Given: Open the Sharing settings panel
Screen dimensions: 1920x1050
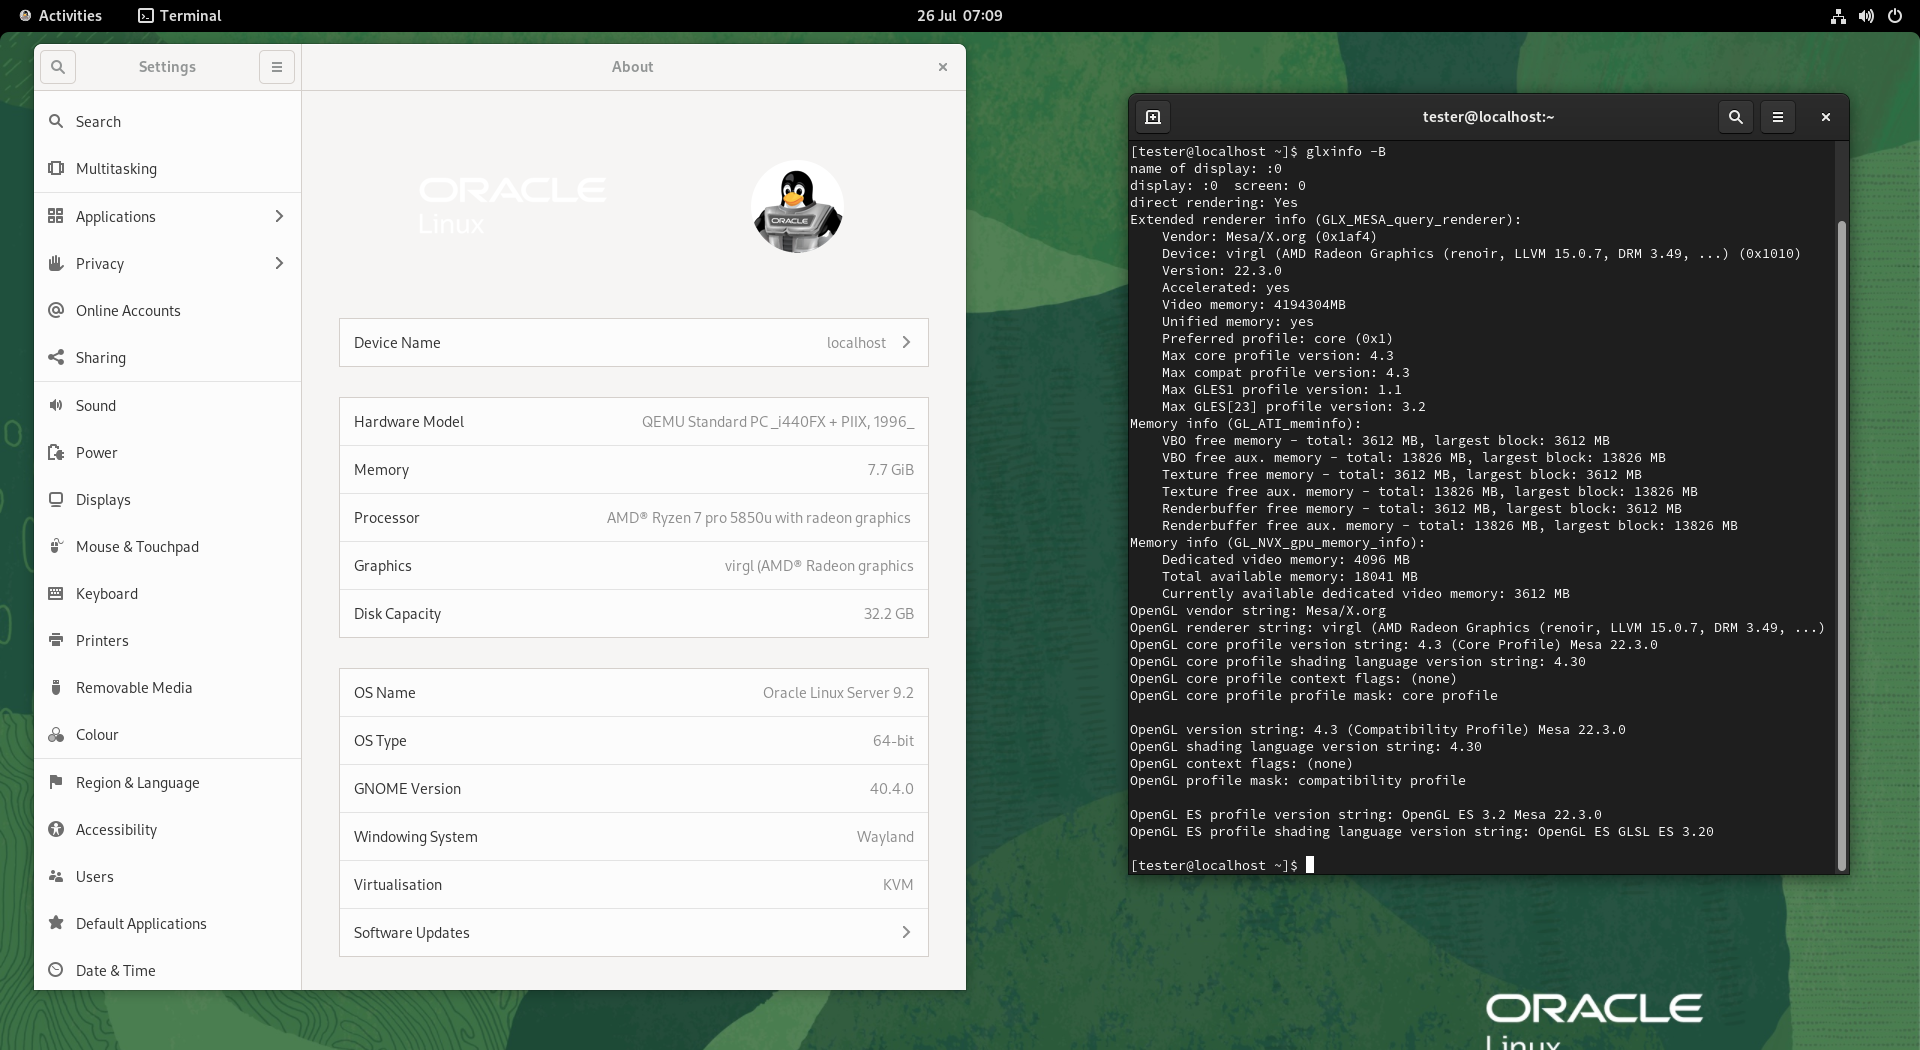Looking at the screenshot, I should coord(167,358).
